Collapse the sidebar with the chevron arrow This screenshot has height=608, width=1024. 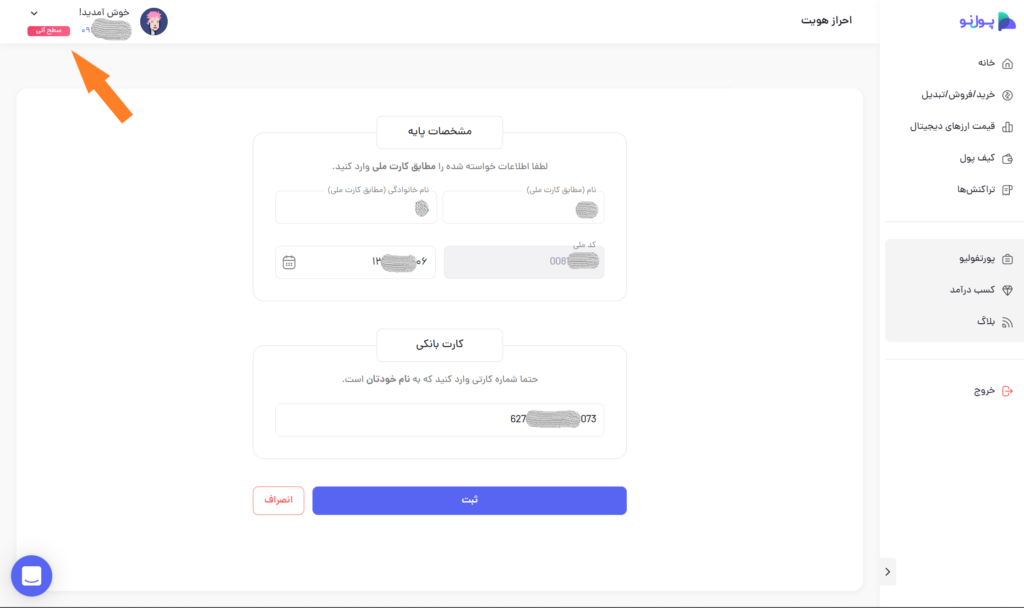point(888,571)
